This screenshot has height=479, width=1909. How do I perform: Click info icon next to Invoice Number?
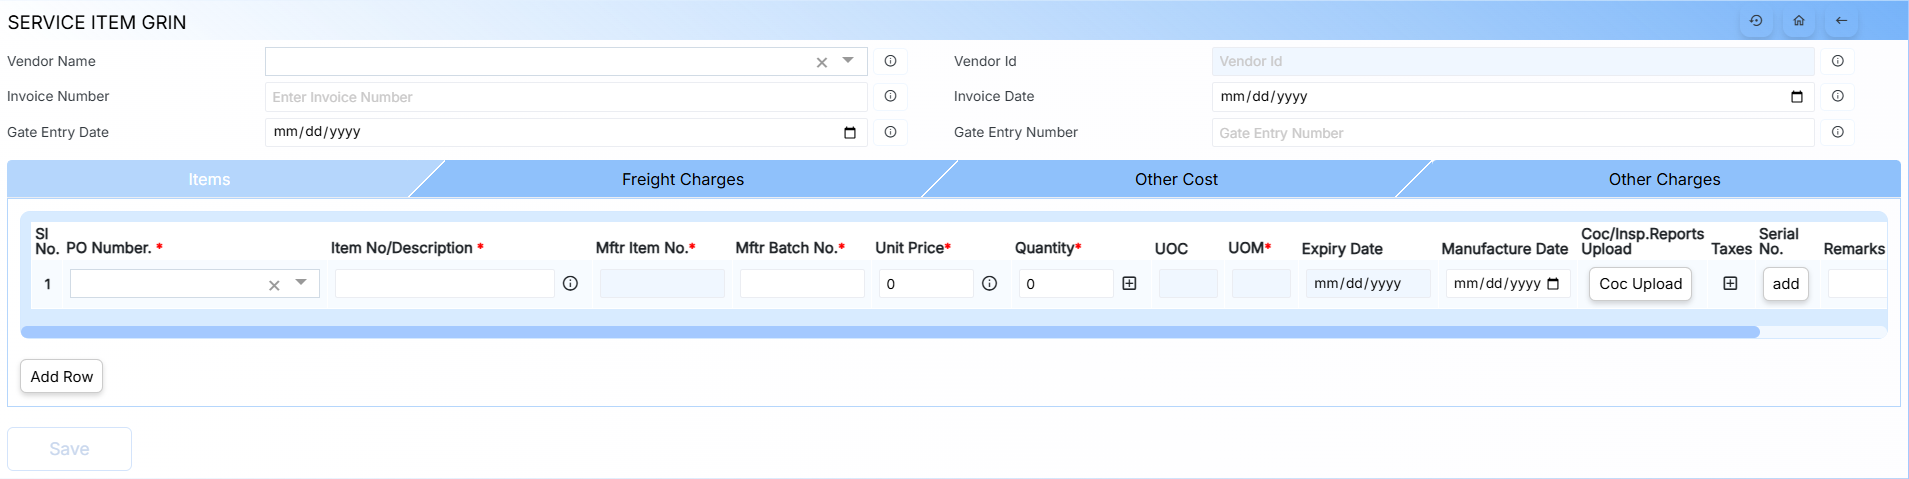point(890,96)
